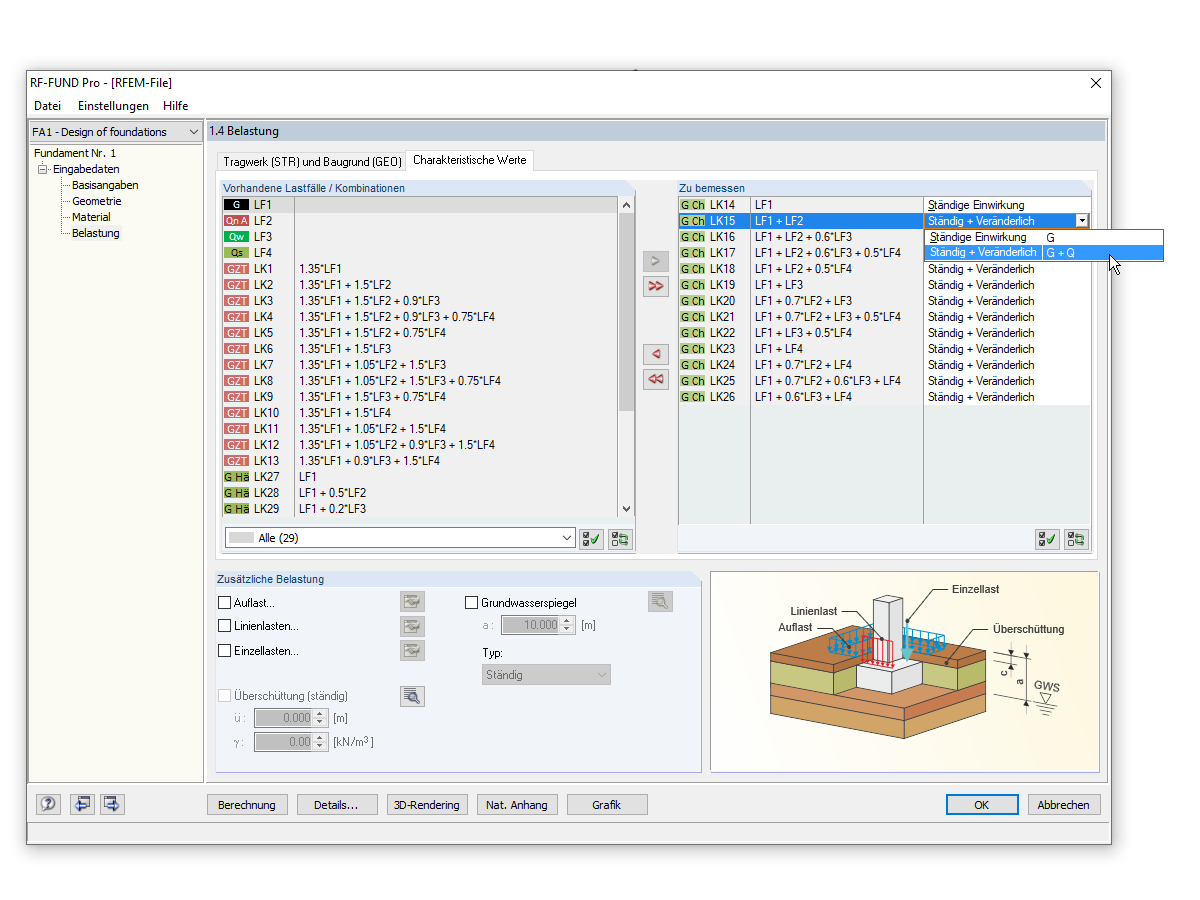Viewport: 1200px width, 900px height.
Task: Open Einzellasten edit dialog icon
Action: pos(412,650)
